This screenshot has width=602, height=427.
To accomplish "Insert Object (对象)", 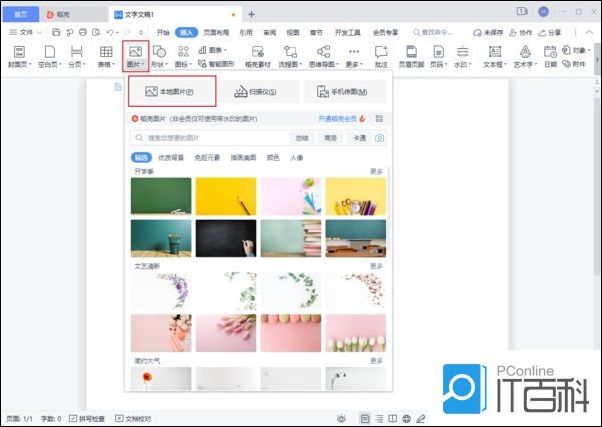I will 576,50.
